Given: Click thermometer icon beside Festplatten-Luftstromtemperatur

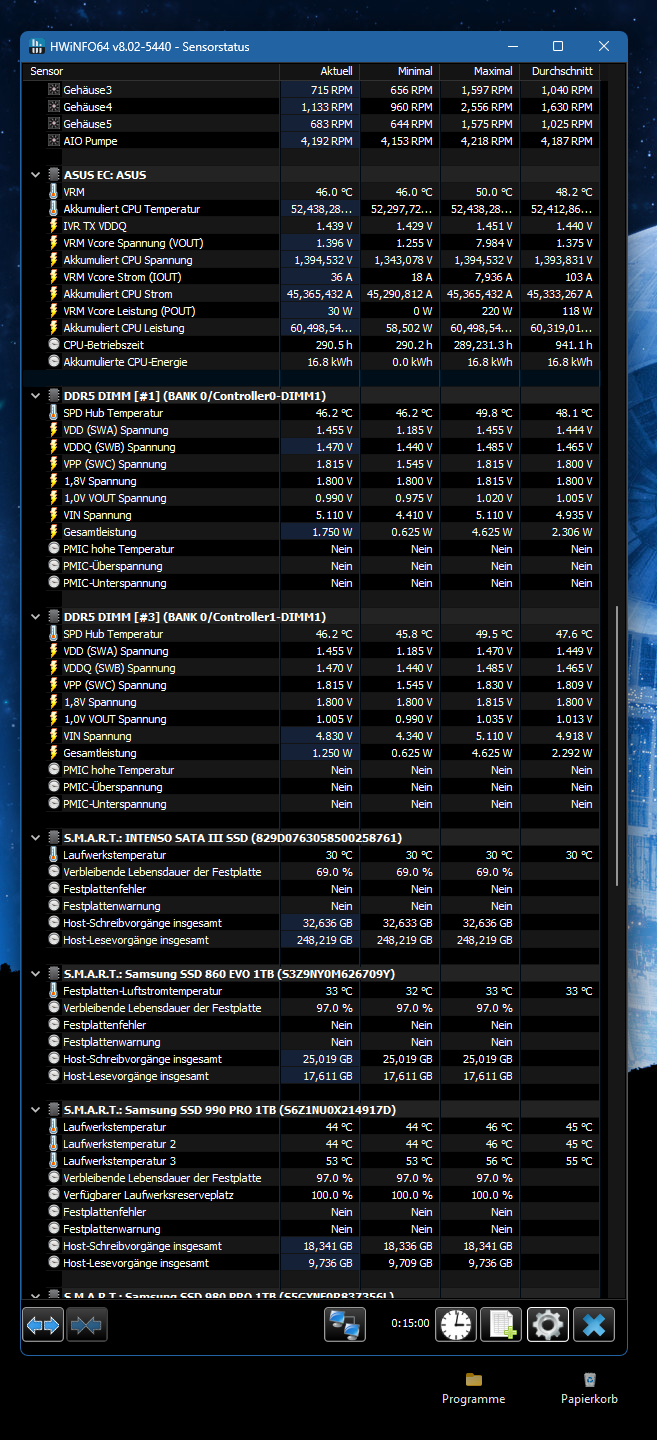Looking at the screenshot, I should [54, 991].
